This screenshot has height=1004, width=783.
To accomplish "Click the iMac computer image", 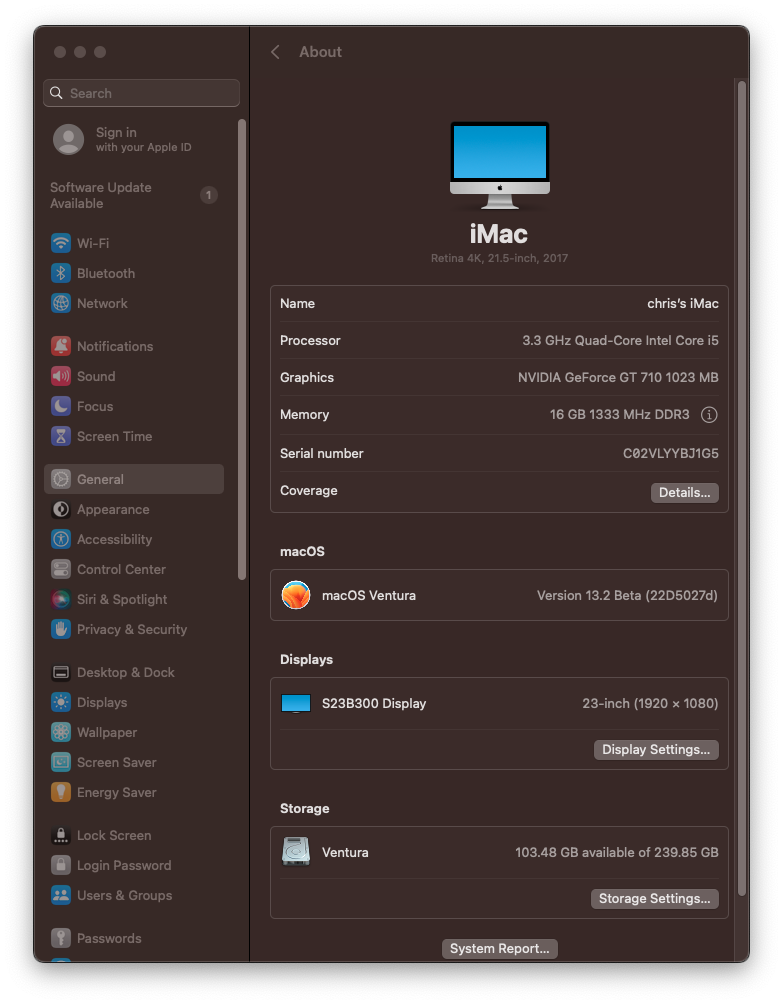I will [x=499, y=166].
